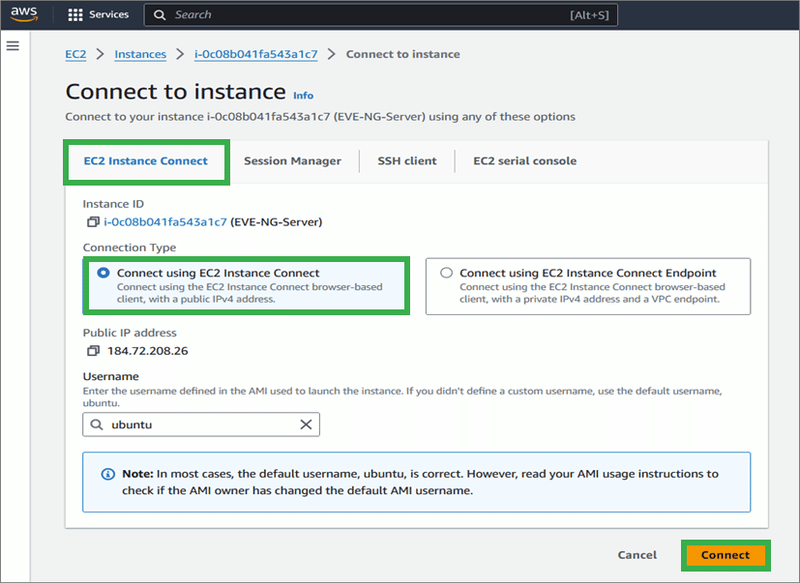Click the Cancel button
Viewport: 800px width, 583px height.
tap(637, 555)
